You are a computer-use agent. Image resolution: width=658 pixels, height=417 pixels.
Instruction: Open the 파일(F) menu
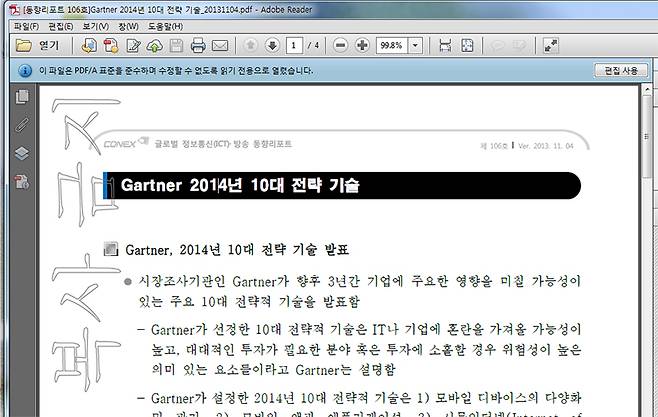[x=26, y=26]
